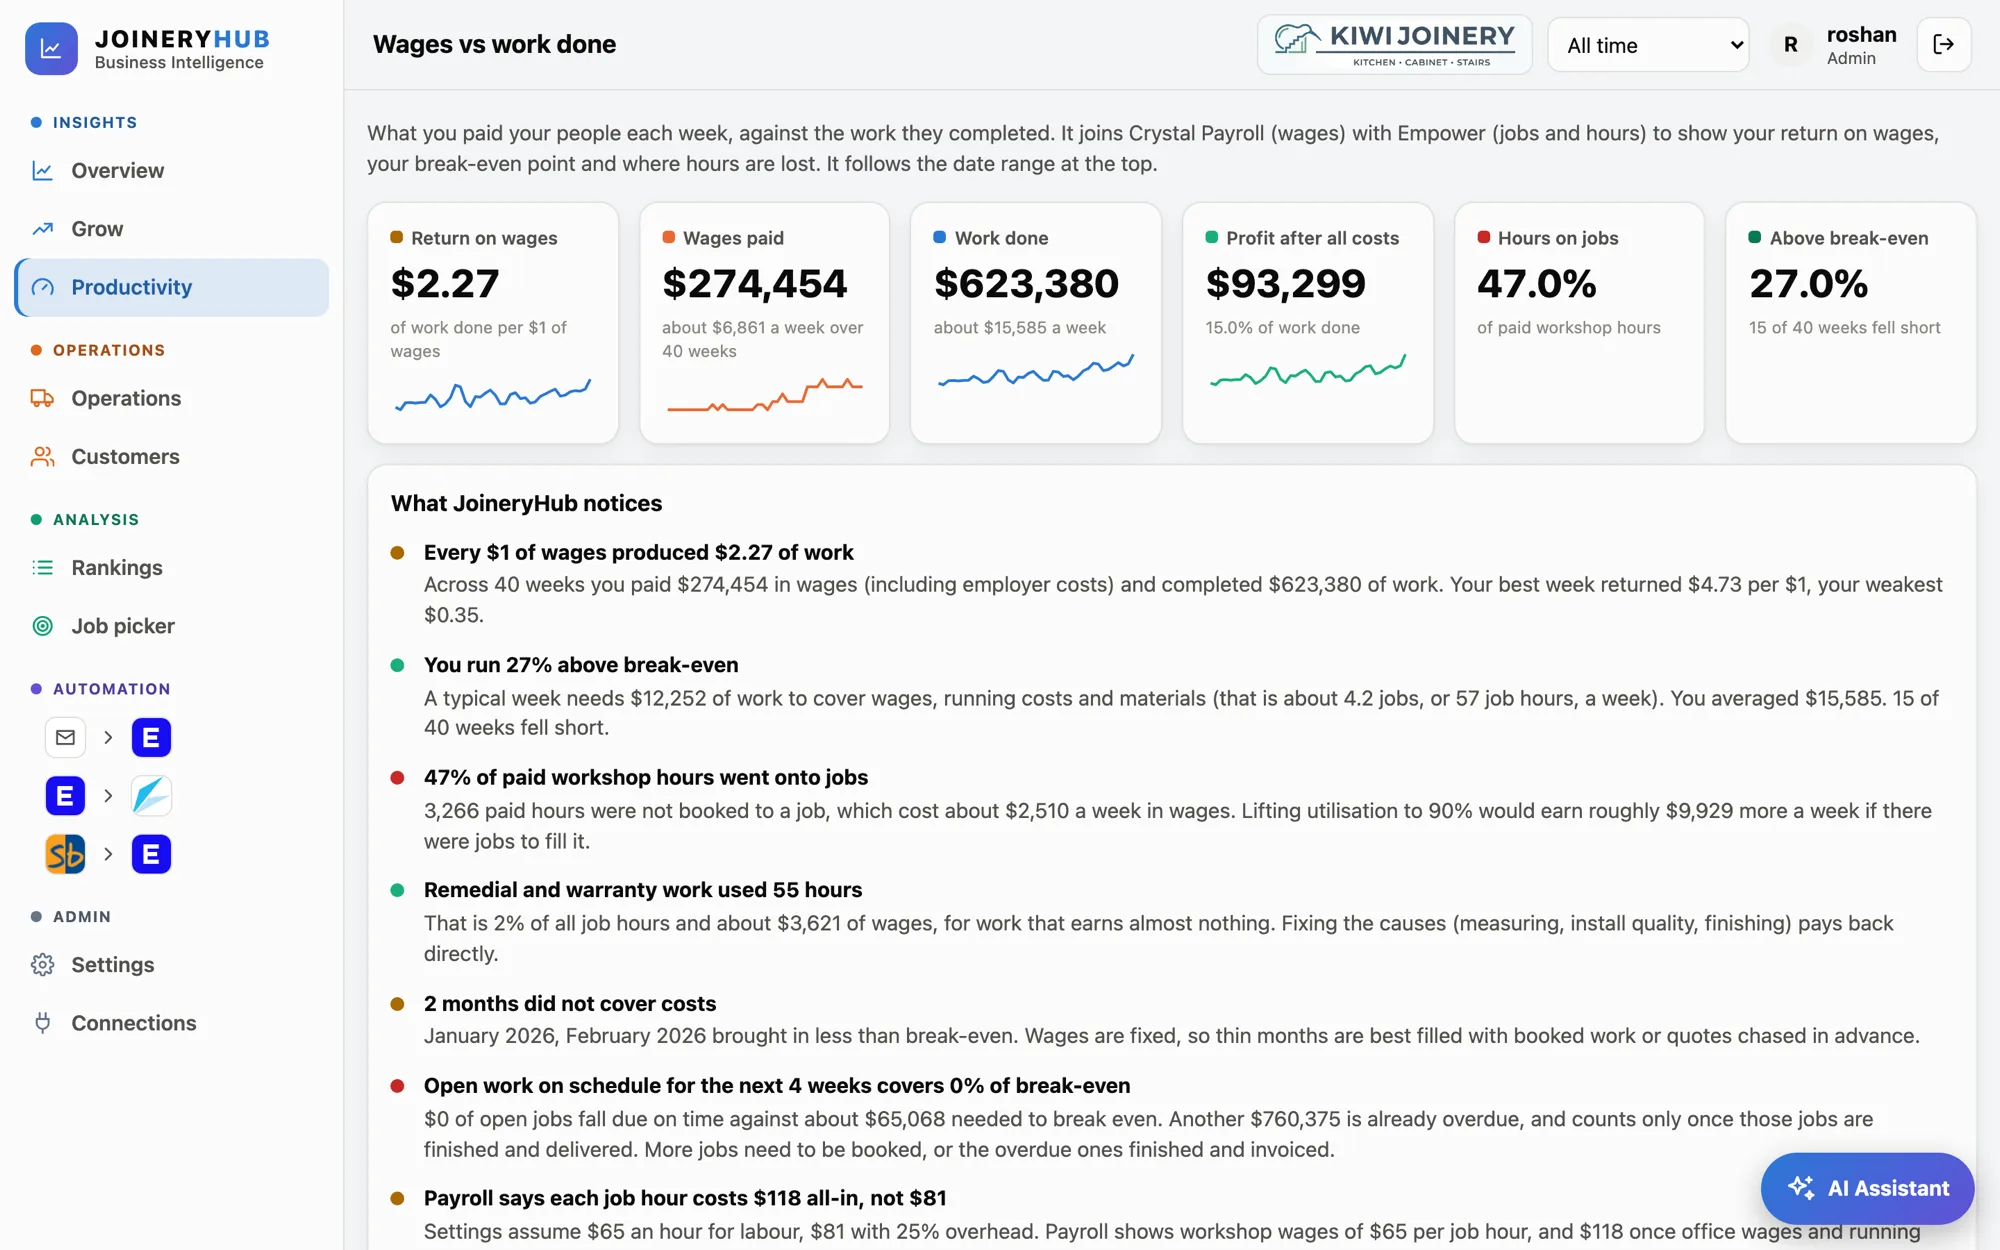The image size is (2000, 1250).
Task: Click the chevron after the envelope icon
Action: (108, 738)
